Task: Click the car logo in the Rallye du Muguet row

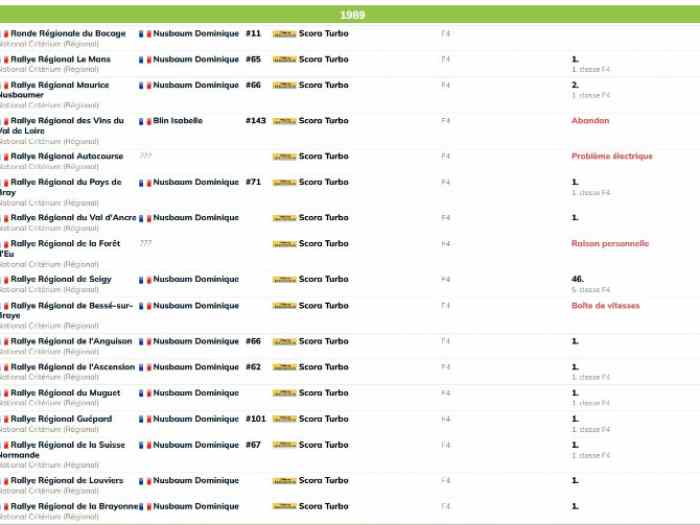Action: point(284,394)
